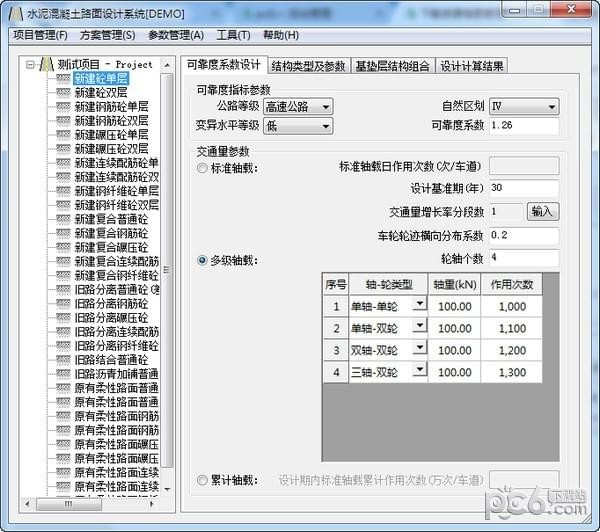Switch to the 结构类型及参数 tab
This screenshot has width=600, height=532.
pyautogui.click(x=308, y=66)
